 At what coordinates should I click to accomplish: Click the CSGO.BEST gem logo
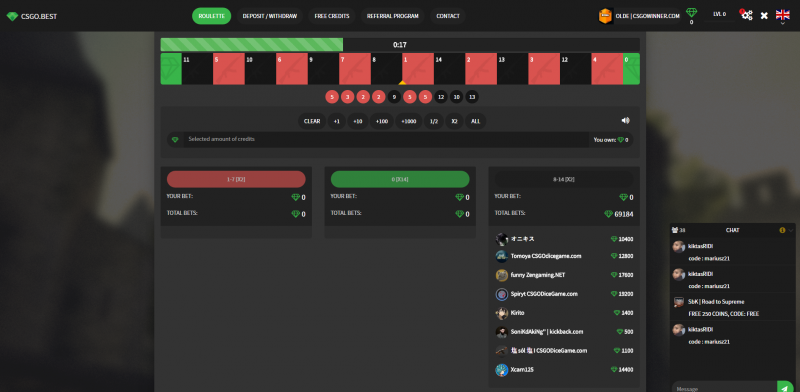(12, 16)
